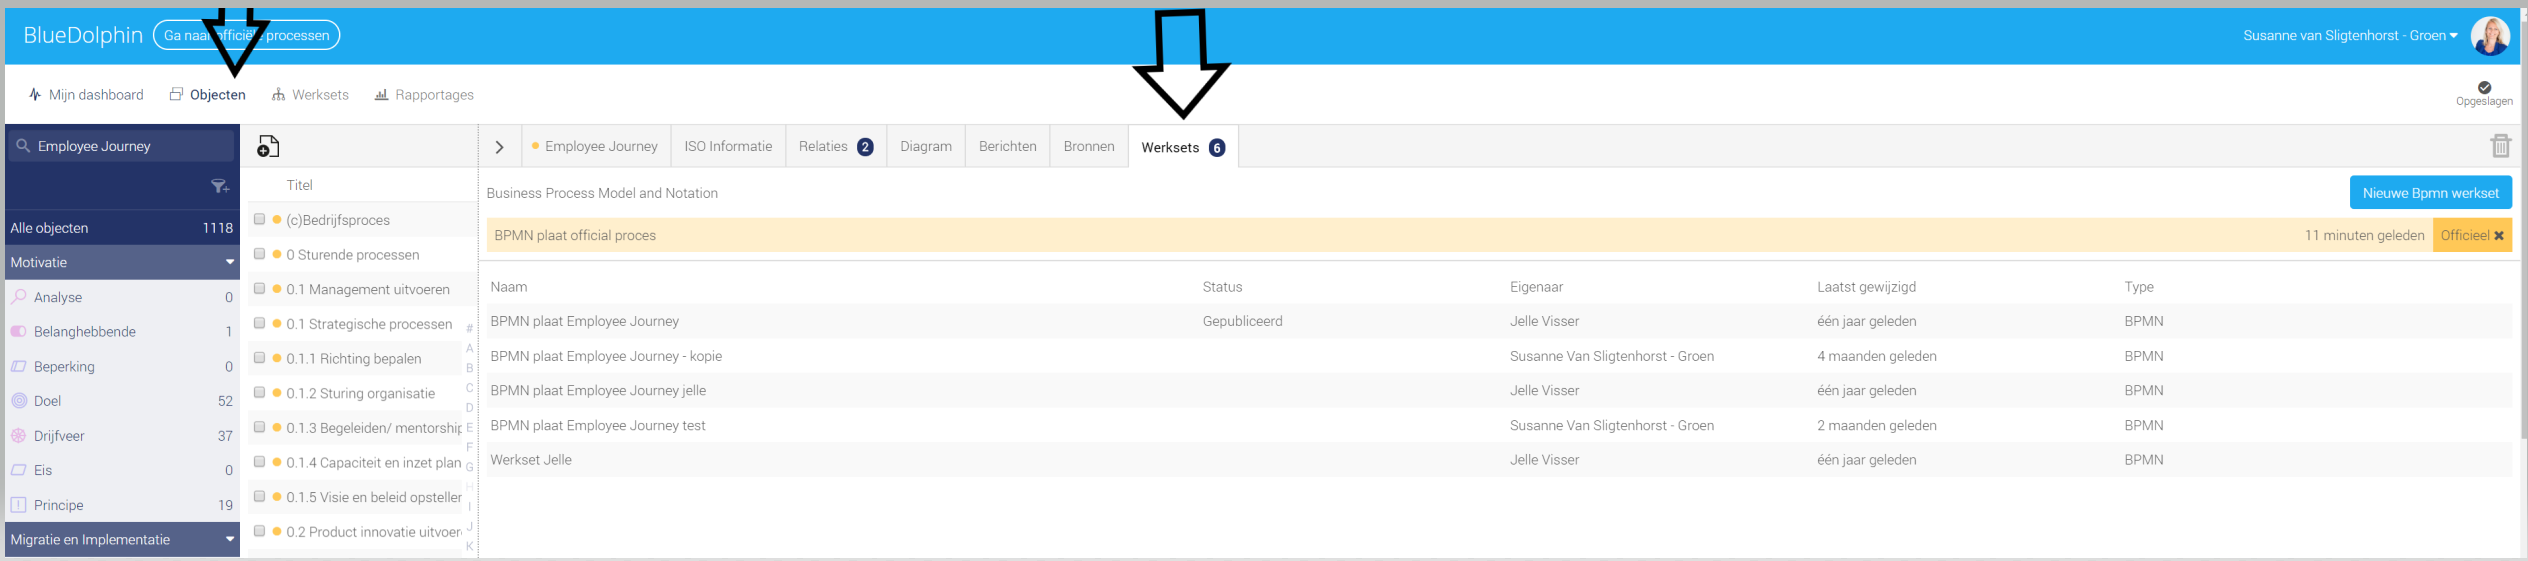
Task: Sort by Eigenaar column header
Action: pos(1536,287)
